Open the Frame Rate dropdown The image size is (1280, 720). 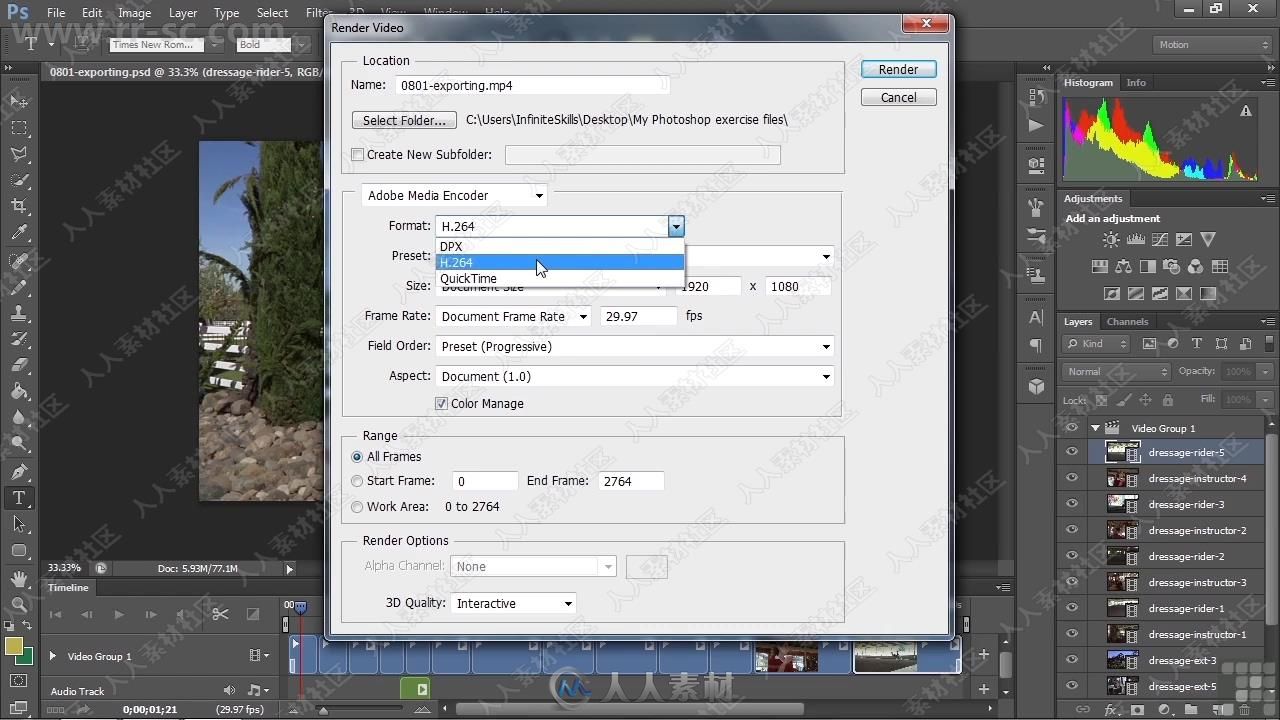pyautogui.click(x=514, y=316)
